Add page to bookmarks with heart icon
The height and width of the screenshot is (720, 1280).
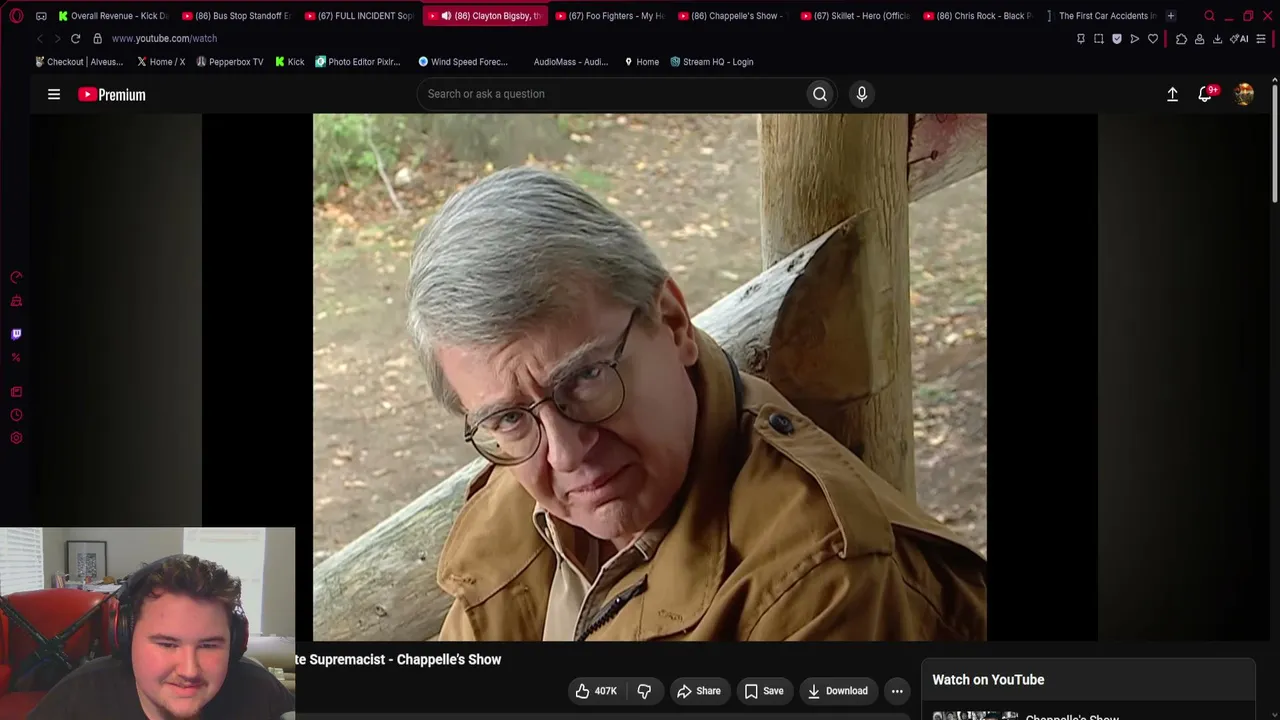click(x=1153, y=39)
